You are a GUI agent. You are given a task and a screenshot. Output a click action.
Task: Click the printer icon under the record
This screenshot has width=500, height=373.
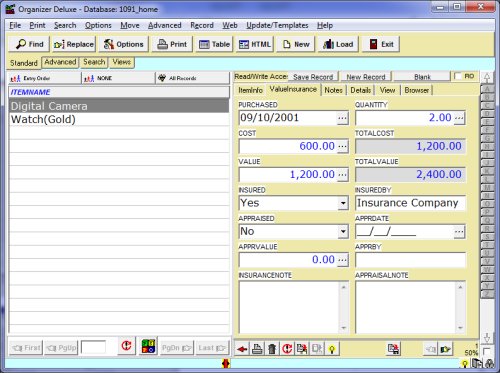tap(257, 349)
